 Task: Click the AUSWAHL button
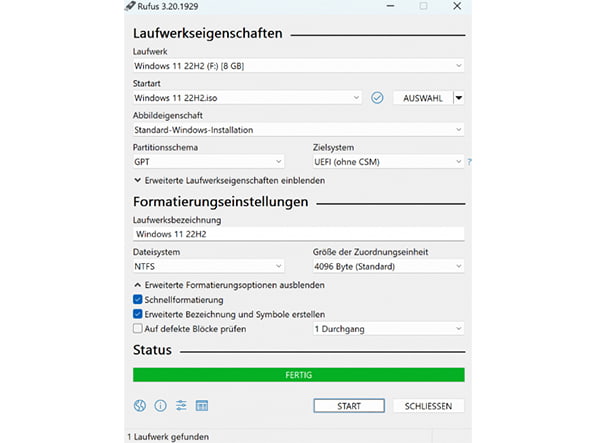[423, 98]
